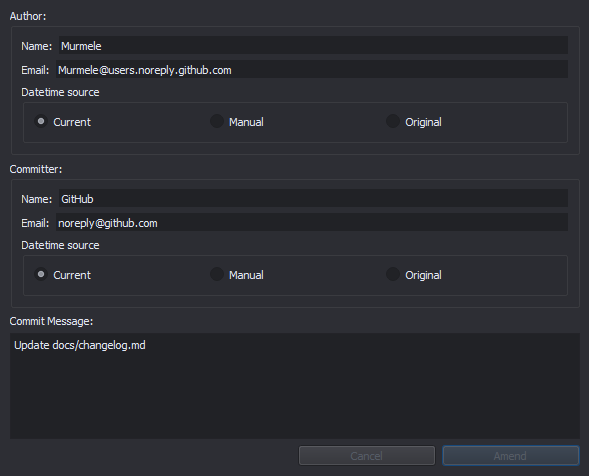Click the Committer: section label
The image size is (589, 476).
pos(36,169)
